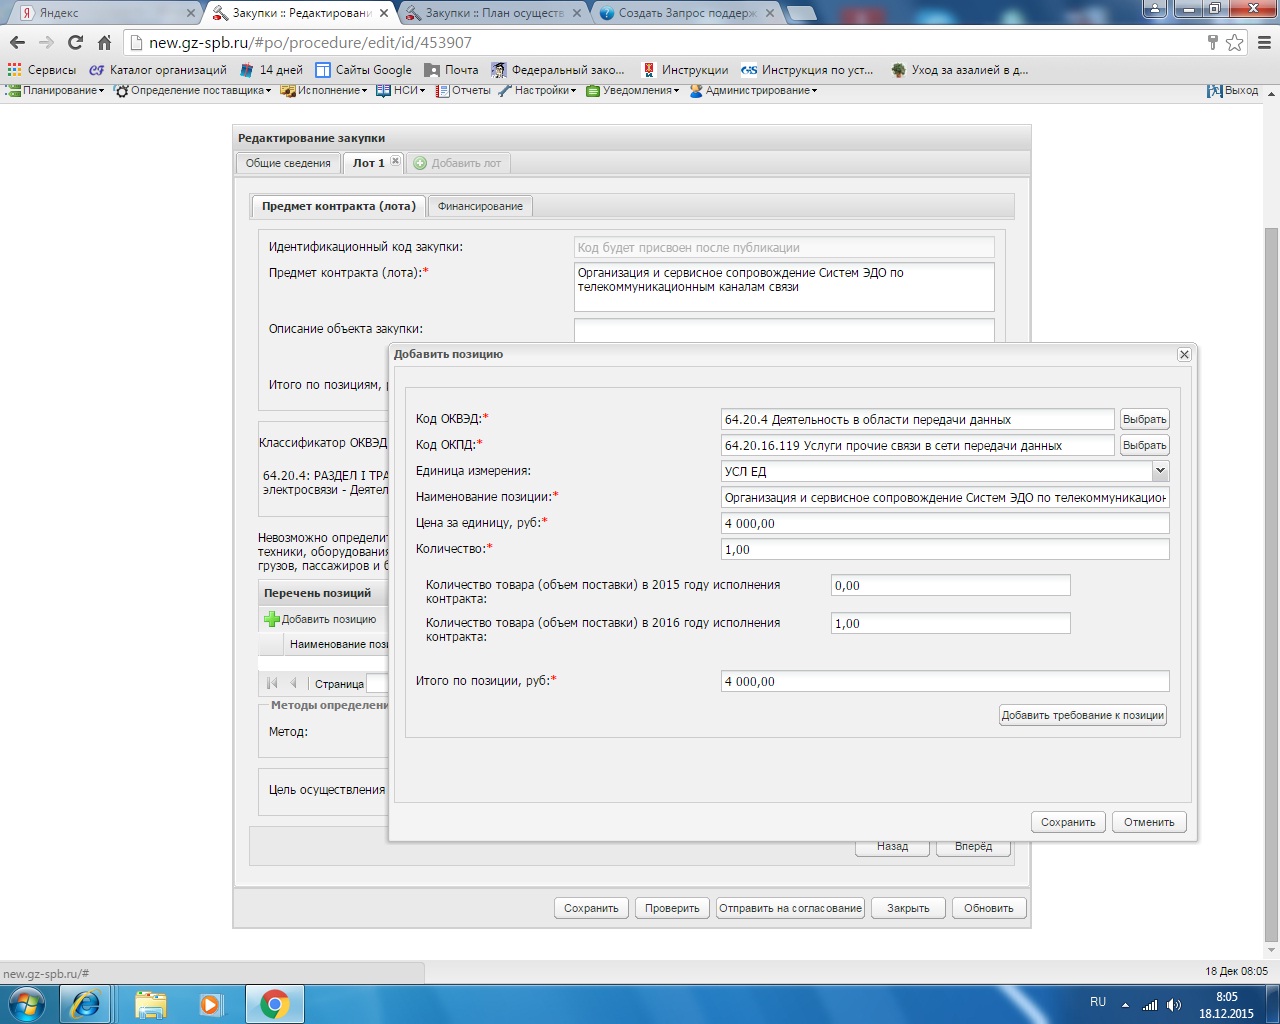Click the Наименование позиции field
This screenshot has height=1024, width=1280.
(945, 497)
